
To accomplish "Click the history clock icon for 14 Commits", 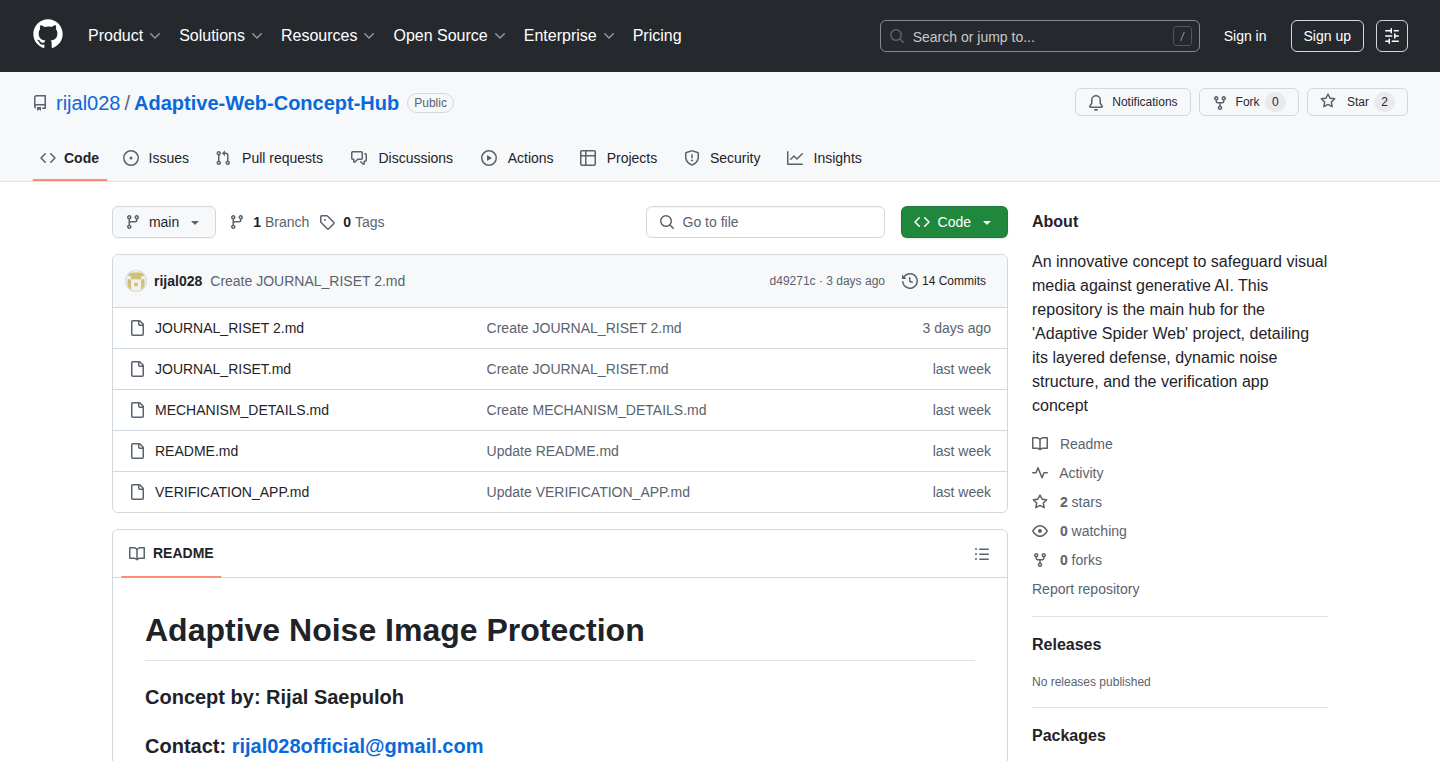I will point(909,281).
